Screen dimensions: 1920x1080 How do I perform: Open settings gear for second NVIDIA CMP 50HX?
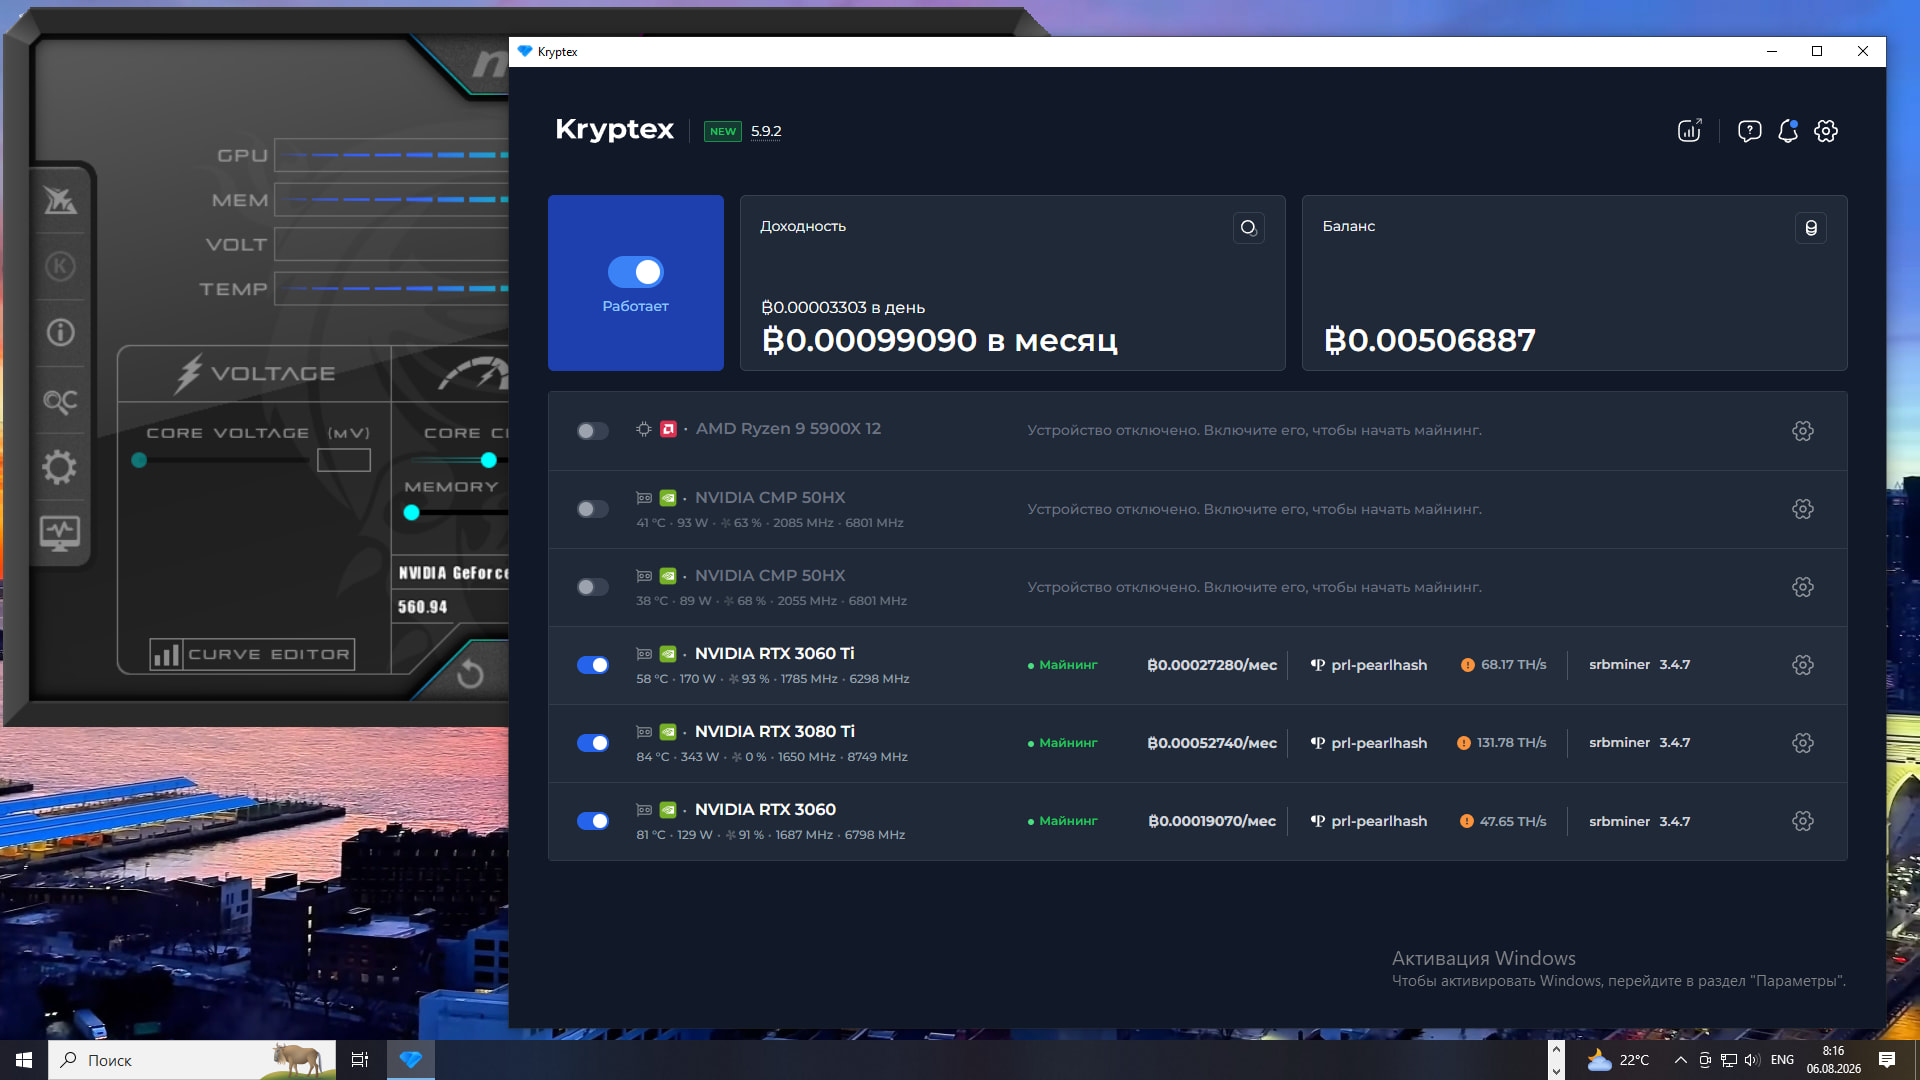point(1803,587)
